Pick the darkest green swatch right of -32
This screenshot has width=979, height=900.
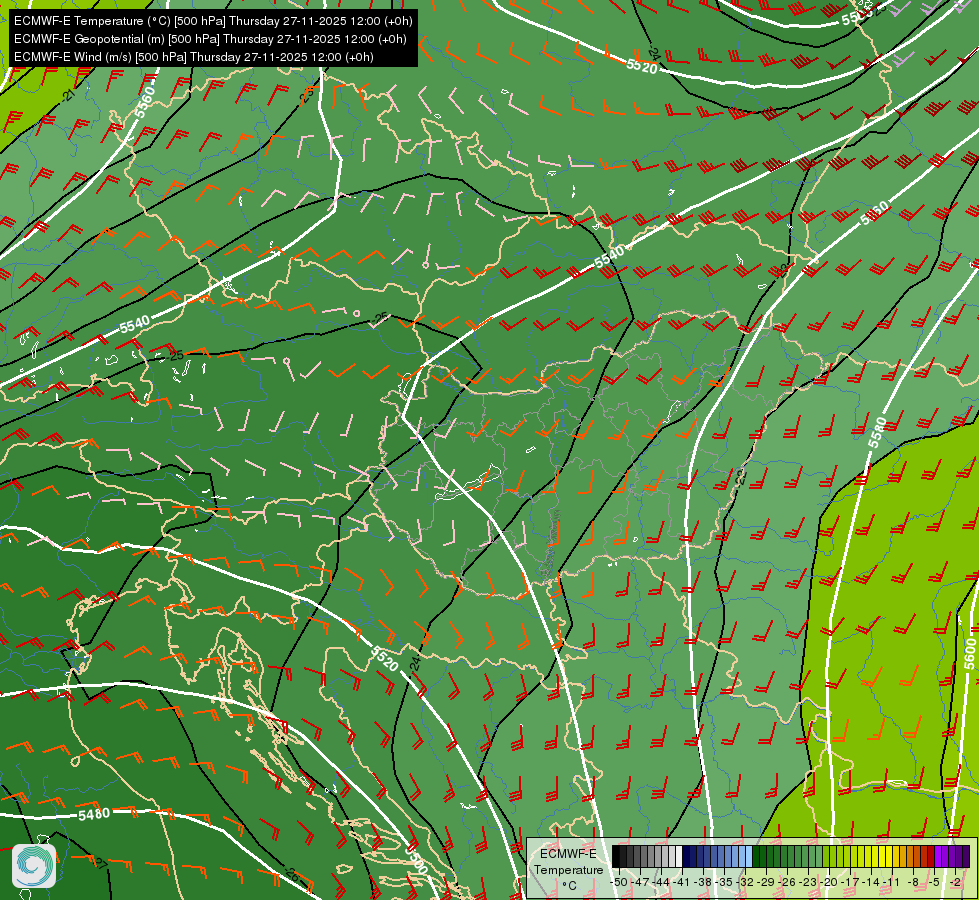point(755,856)
